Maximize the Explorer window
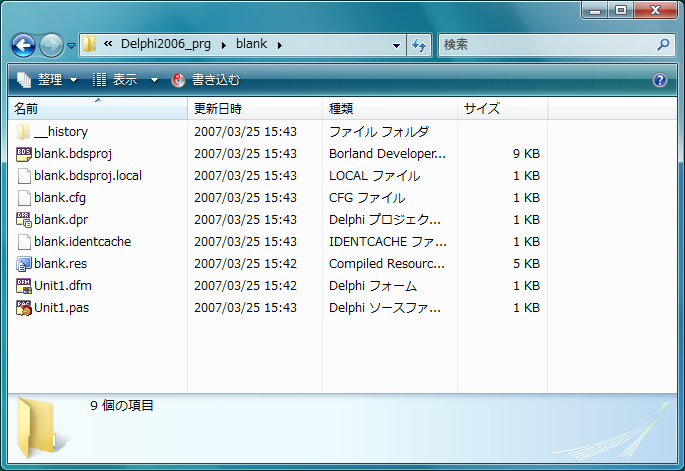Image resolution: width=685 pixels, height=471 pixels. [x=620, y=10]
